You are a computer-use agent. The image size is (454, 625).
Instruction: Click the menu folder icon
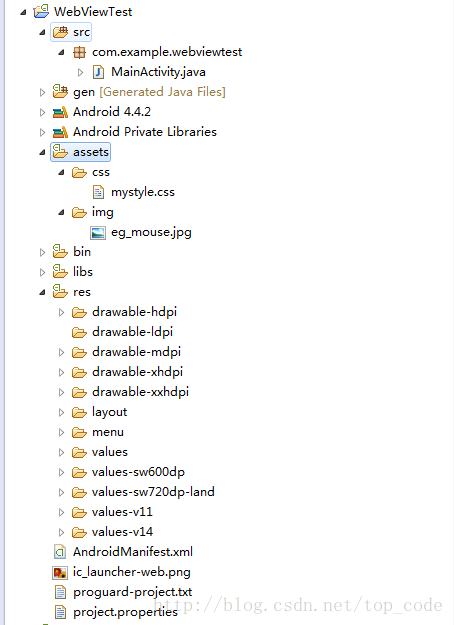coord(79,432)
